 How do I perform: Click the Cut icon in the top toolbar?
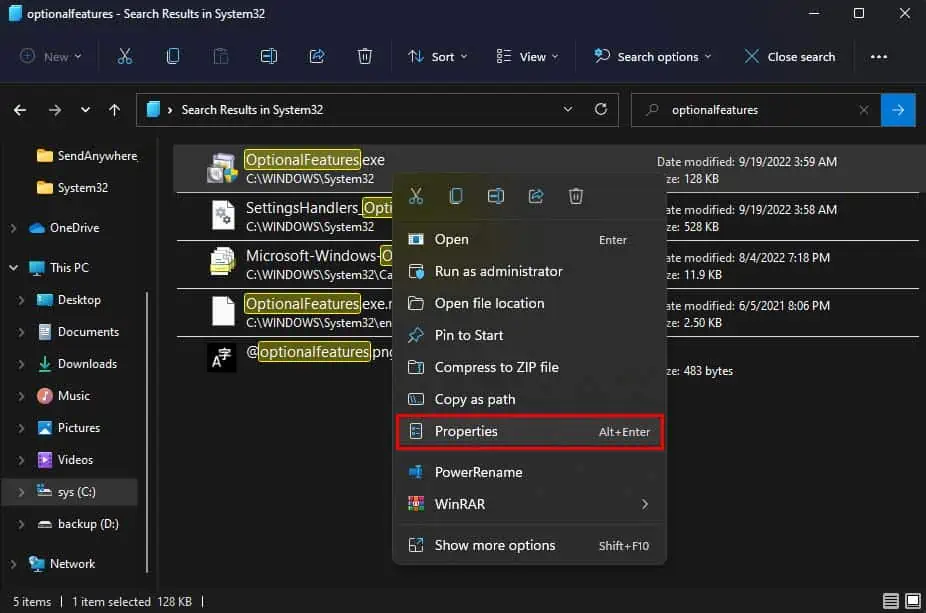[x=125, y=57]
